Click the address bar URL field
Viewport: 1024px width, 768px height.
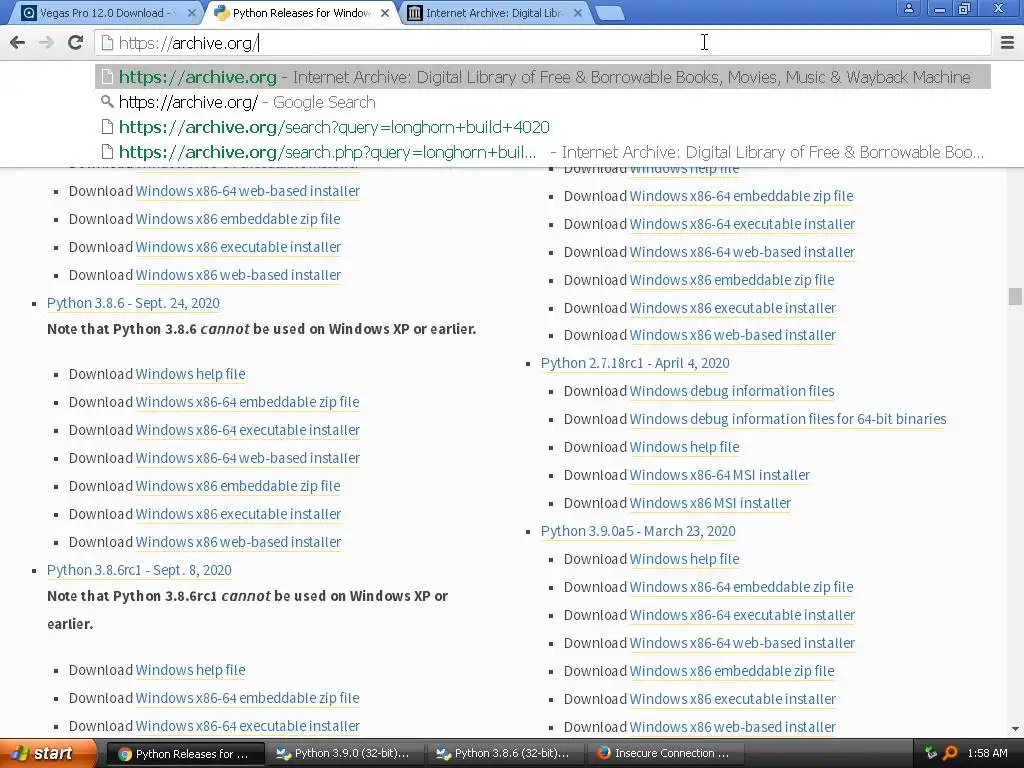[543, 43]
